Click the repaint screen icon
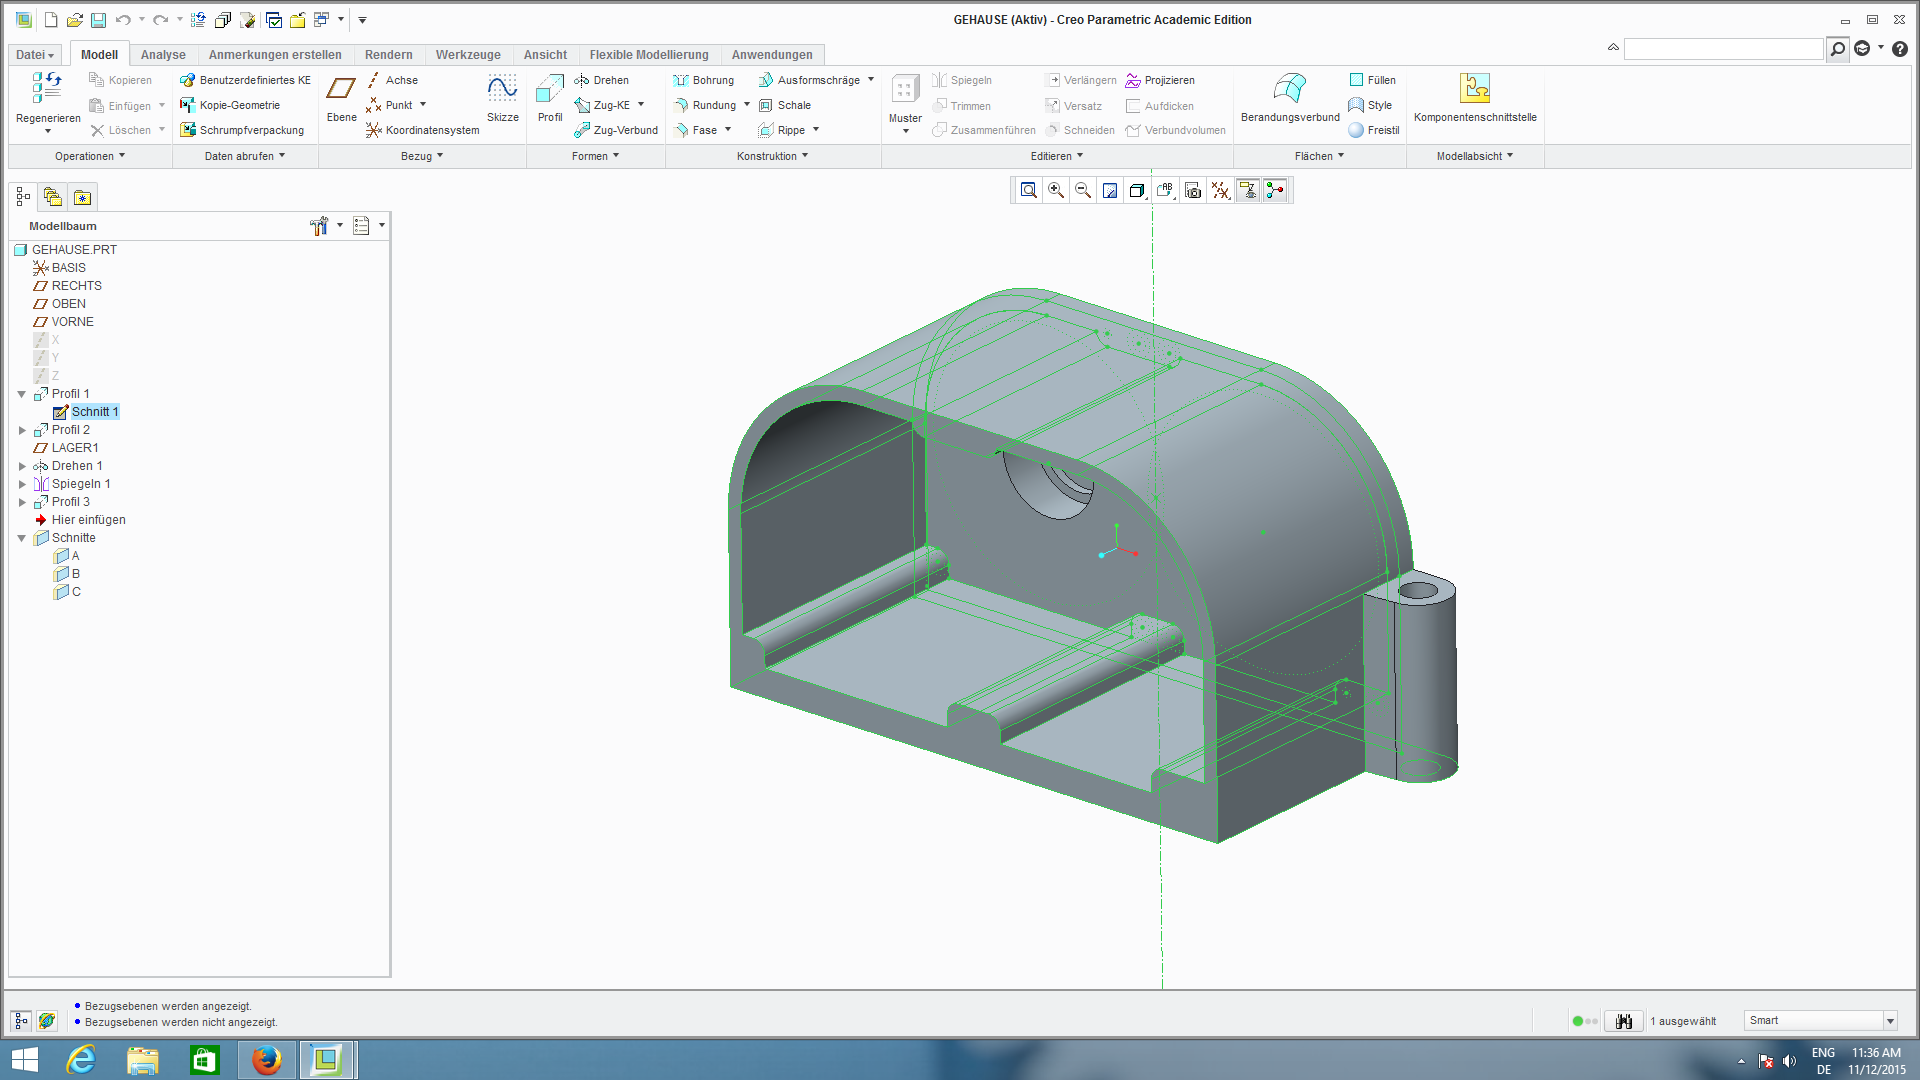 [x=1110, y=190]
